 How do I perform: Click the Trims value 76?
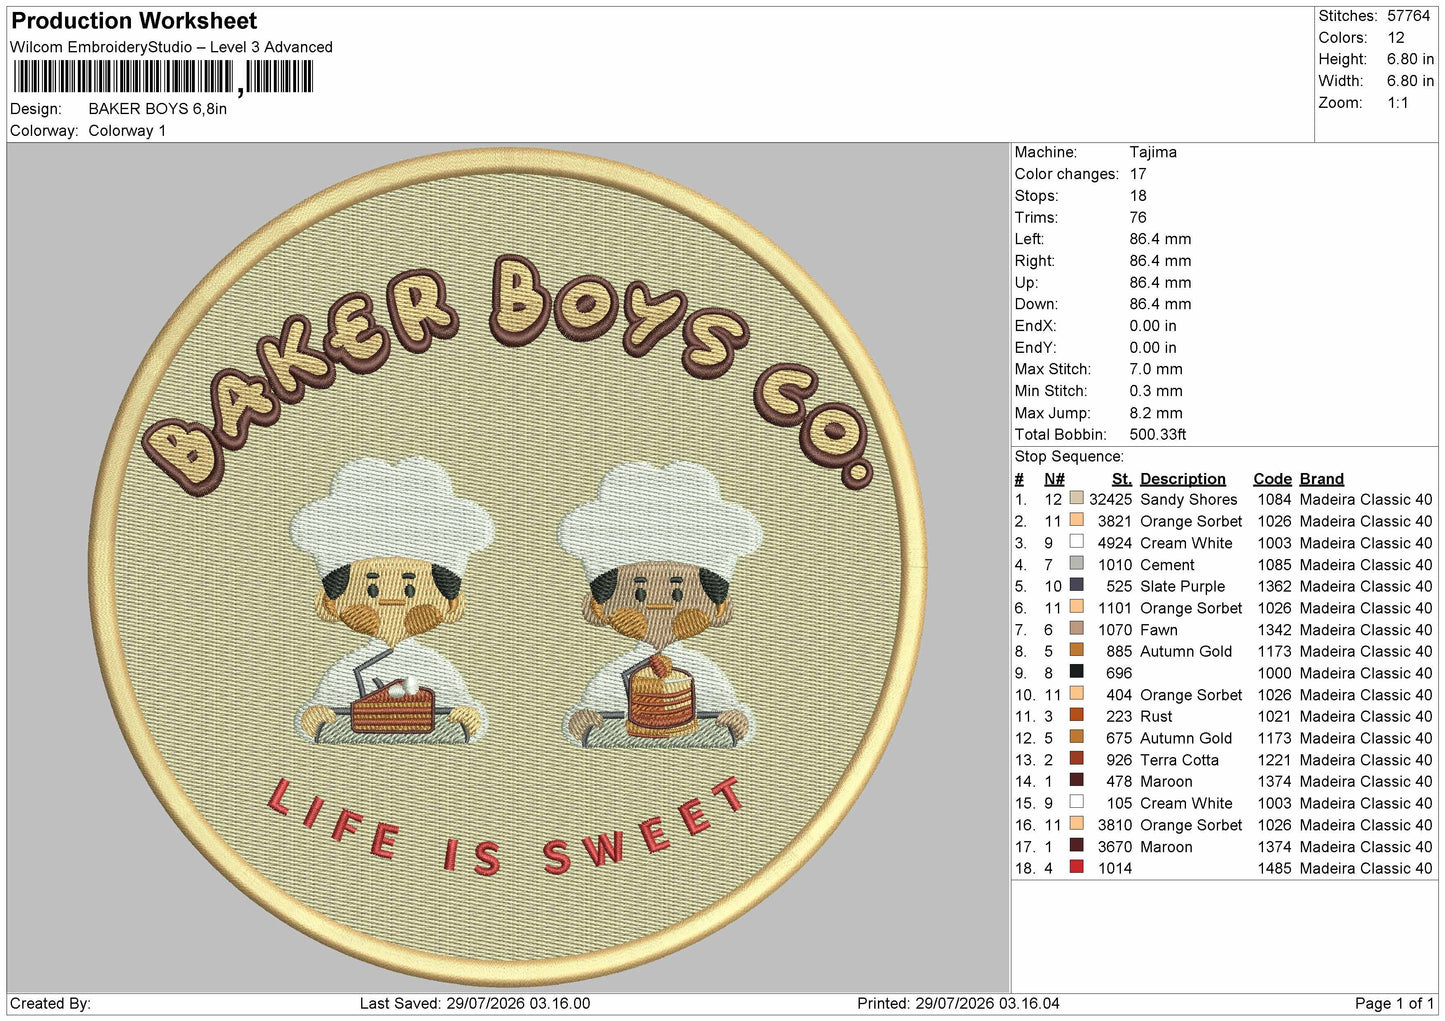pyautogui.click(x=1138, y=217)
